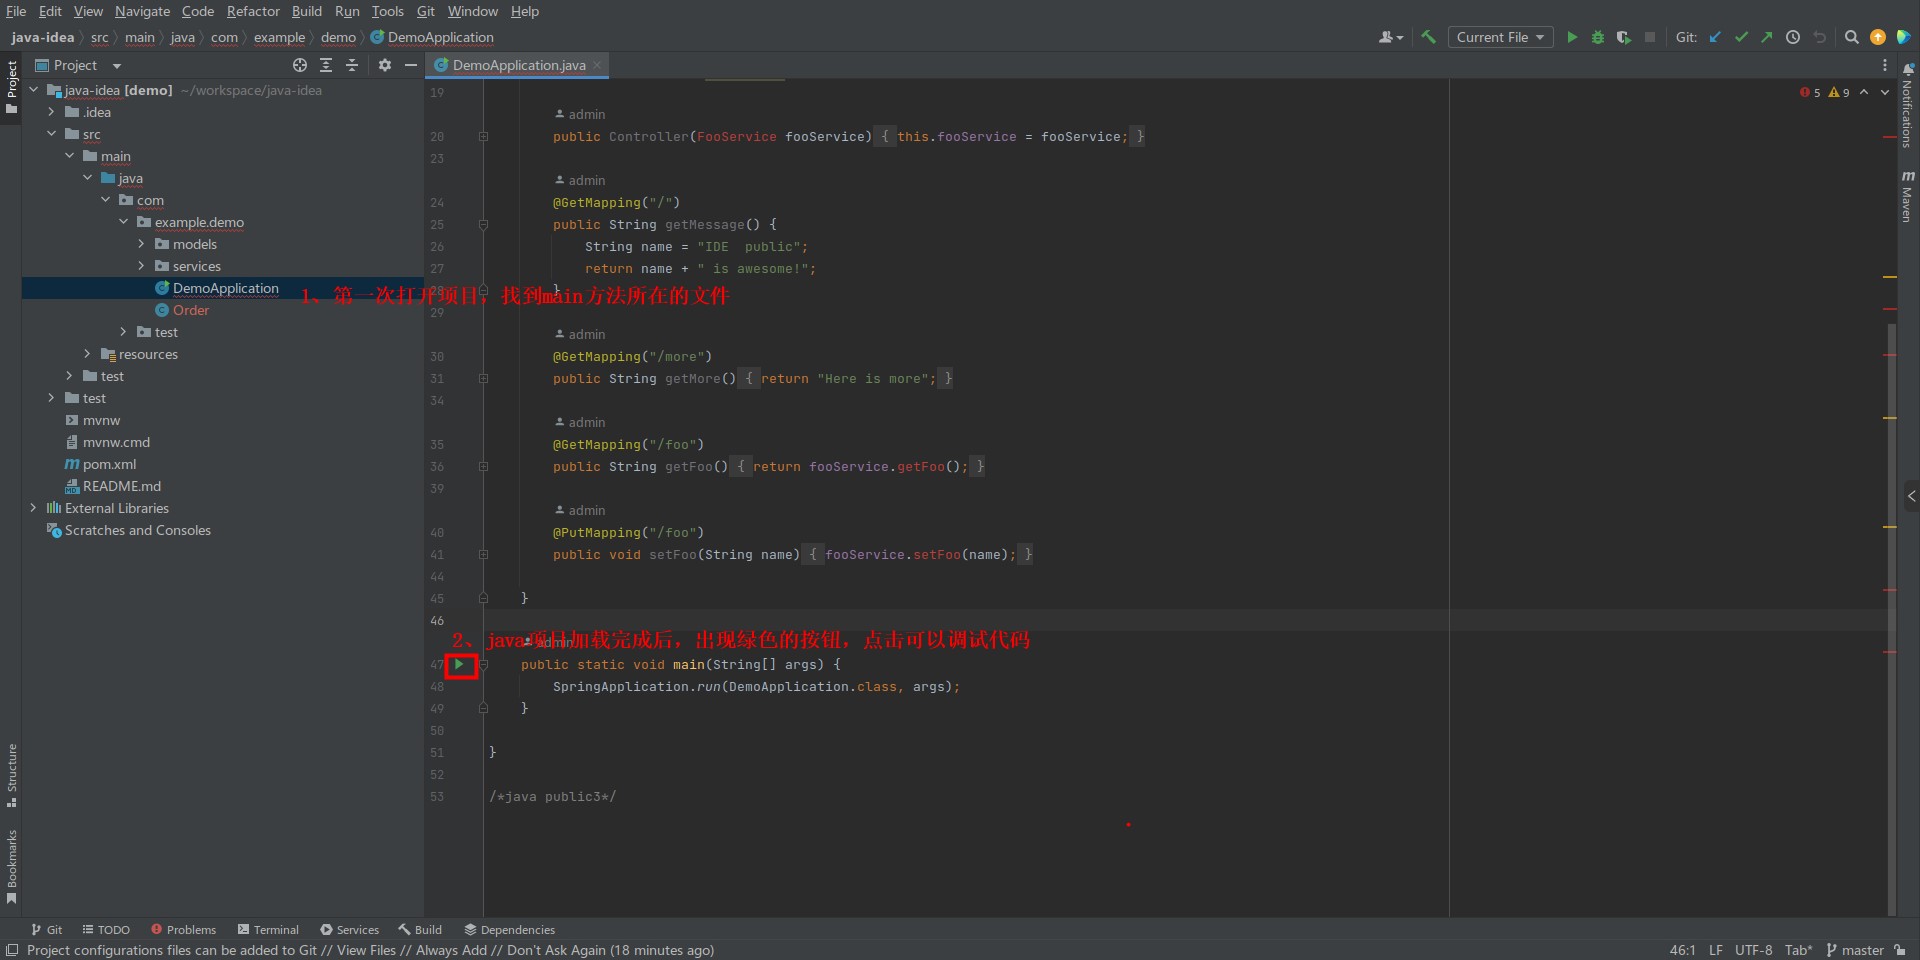Open the colorful toolbox icon at top right

[x=1904, y=37]
